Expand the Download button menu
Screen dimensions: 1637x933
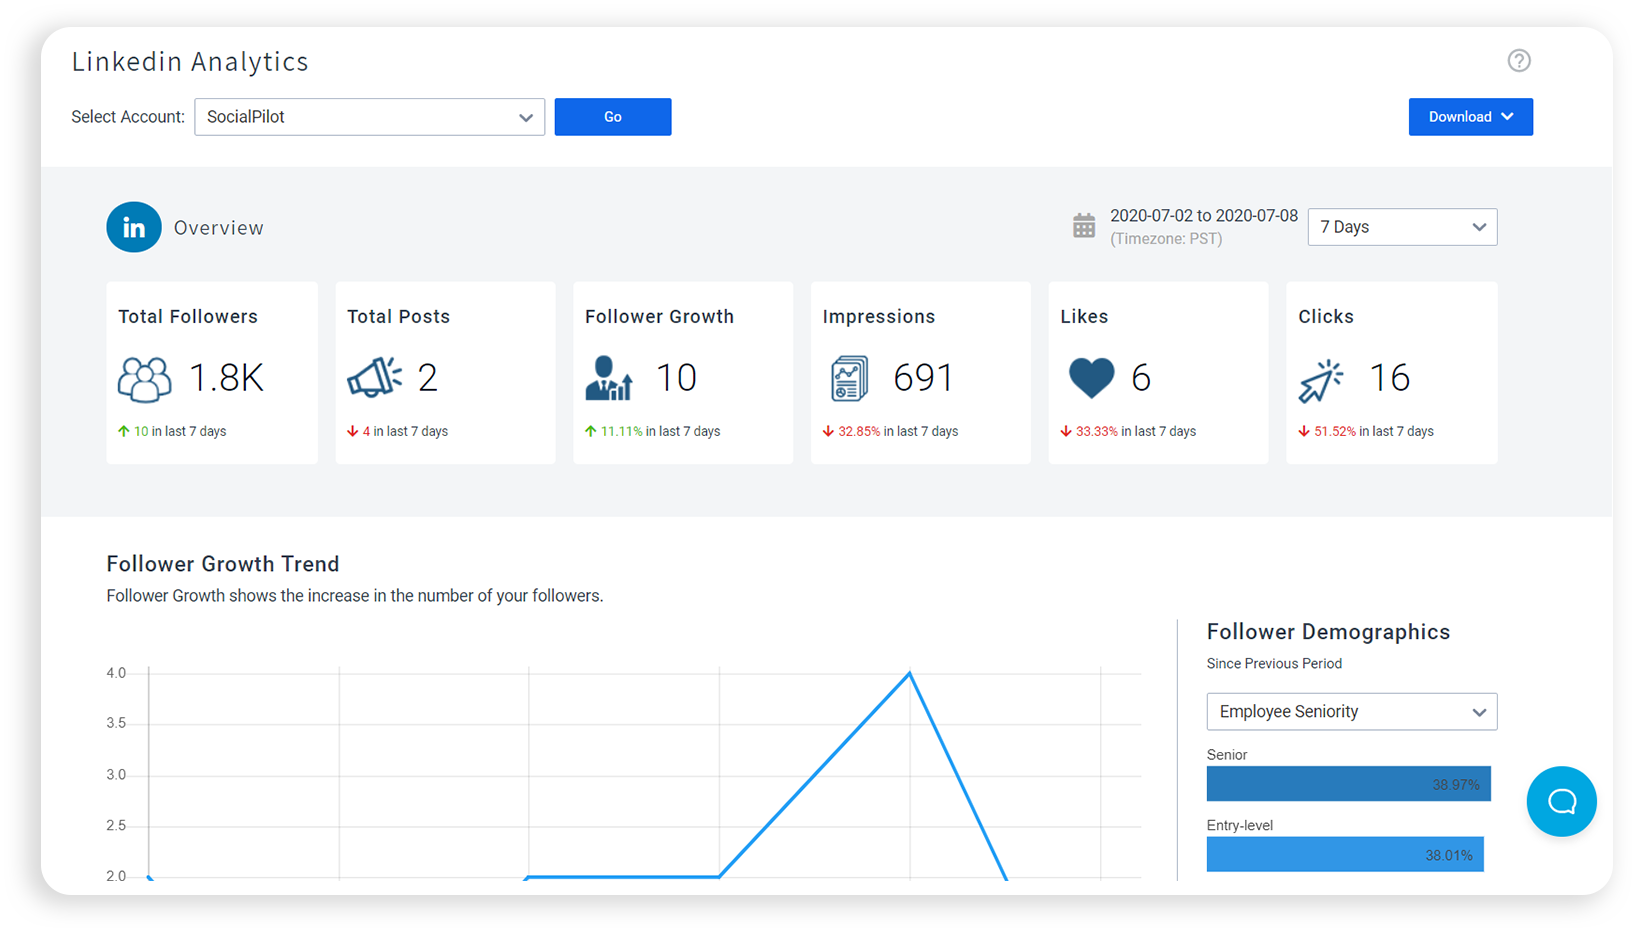1470,117
